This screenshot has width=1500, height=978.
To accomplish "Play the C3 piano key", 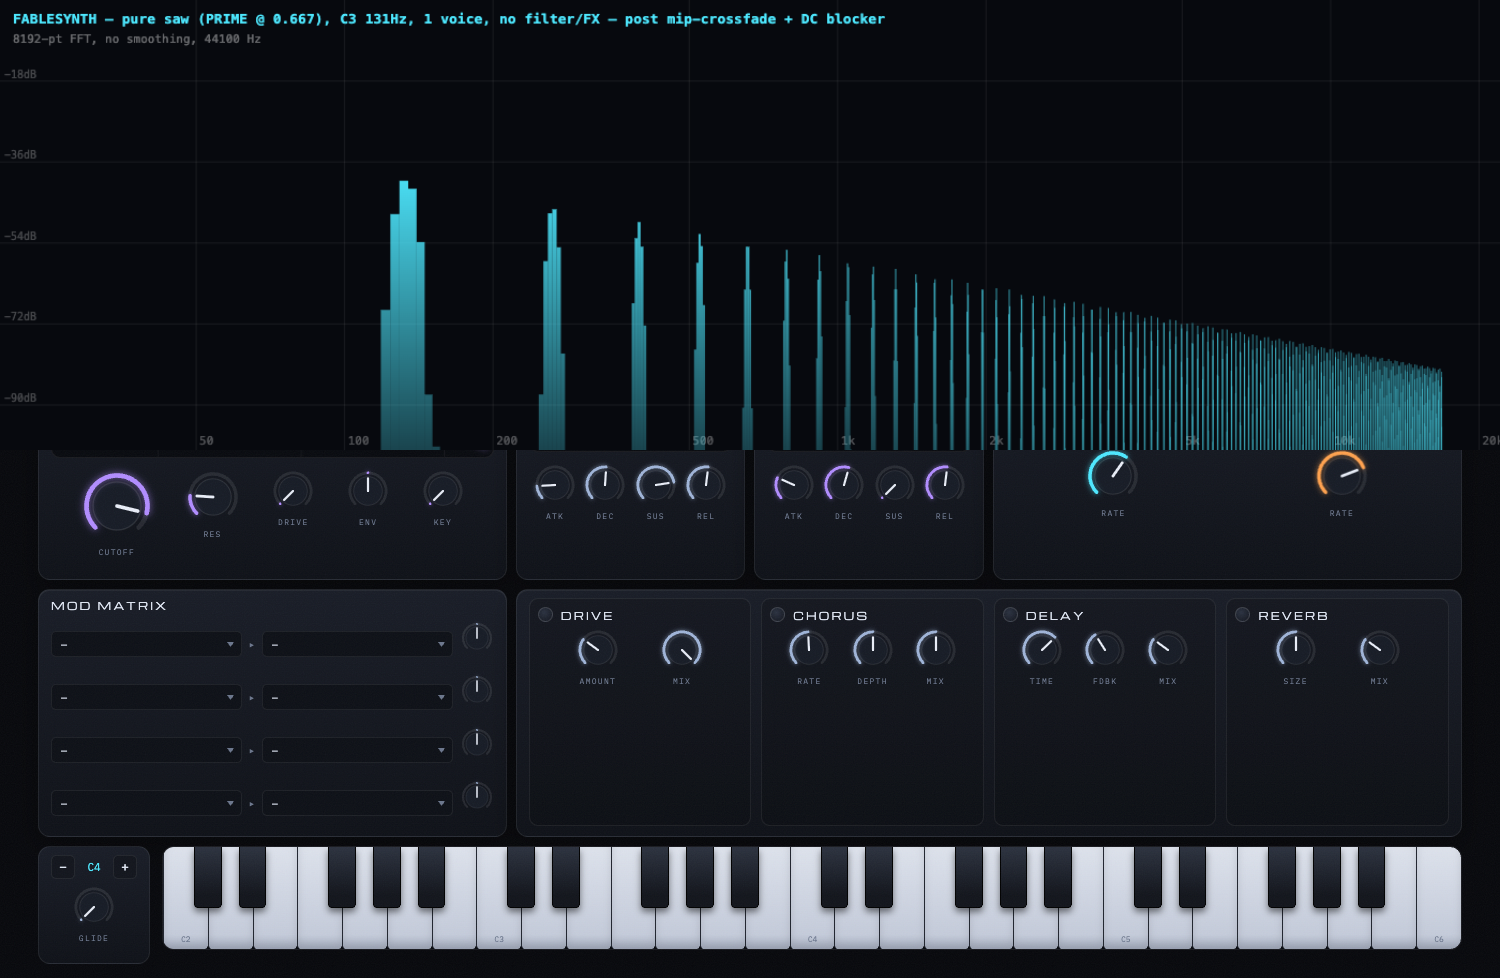I will pos(499,930).
